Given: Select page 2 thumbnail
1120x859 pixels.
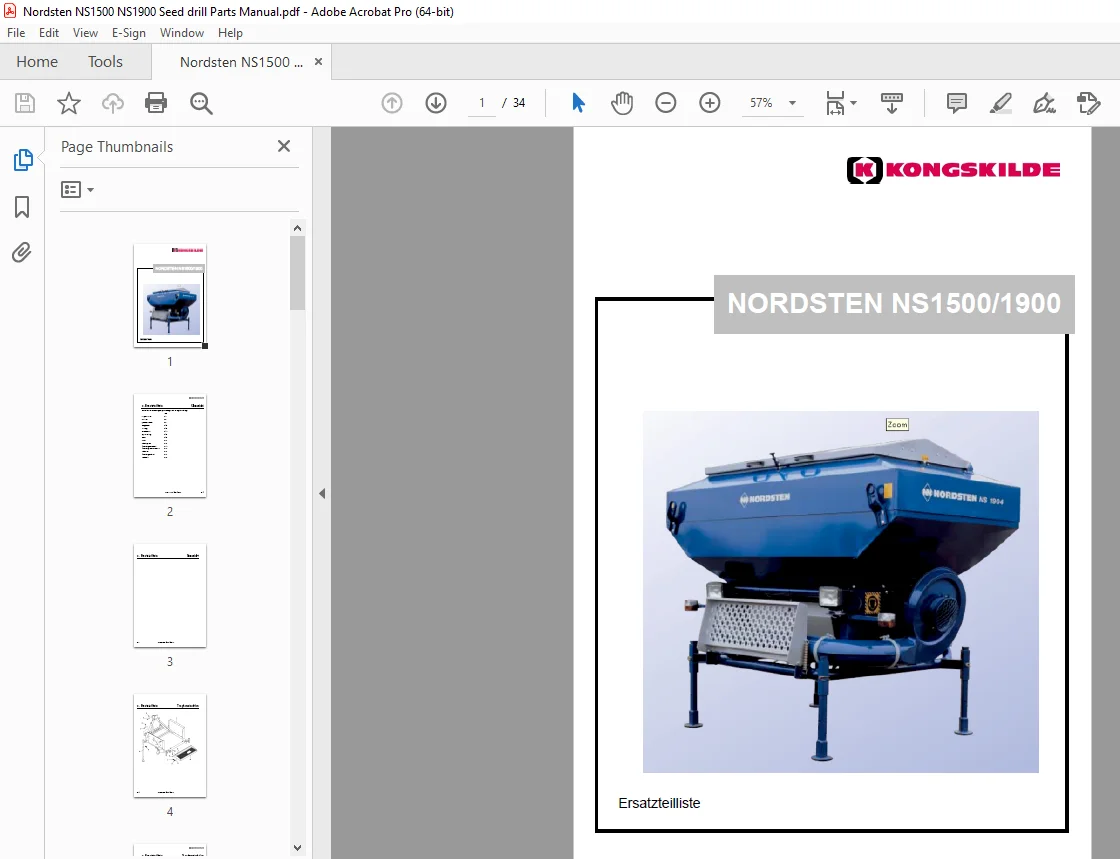Looking at the screenshot, I should (170, 446).
